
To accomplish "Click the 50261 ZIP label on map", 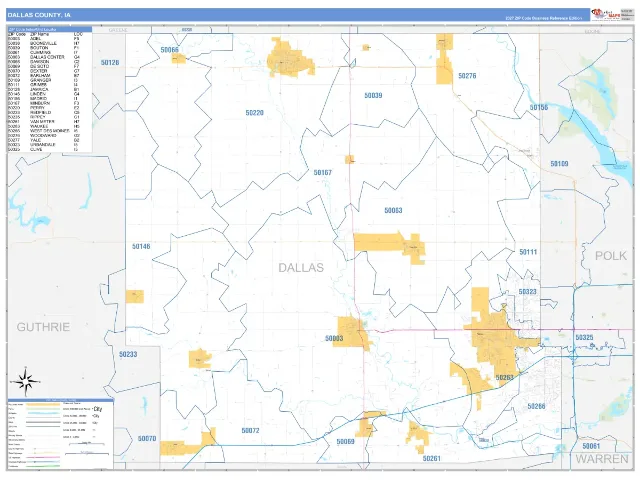I will point(431,459).
